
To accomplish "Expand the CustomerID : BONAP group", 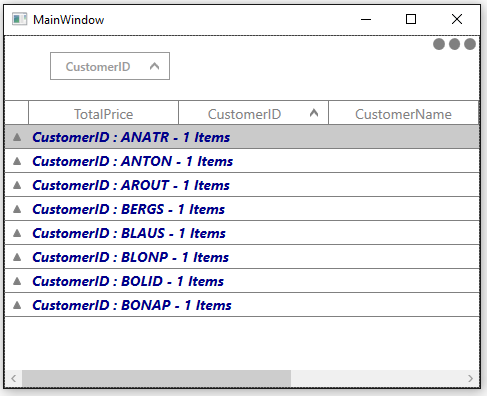I will click(17, 305).
